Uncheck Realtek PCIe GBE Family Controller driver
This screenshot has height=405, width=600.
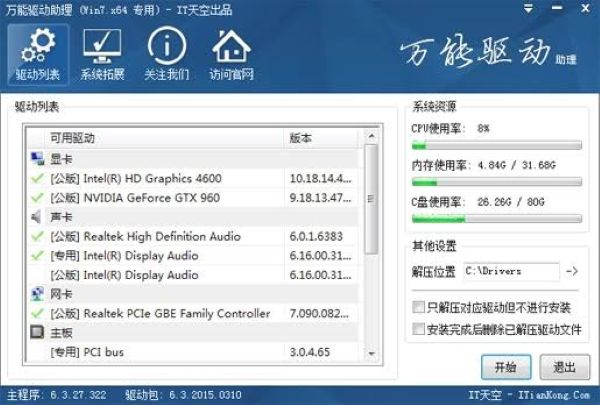38,313
